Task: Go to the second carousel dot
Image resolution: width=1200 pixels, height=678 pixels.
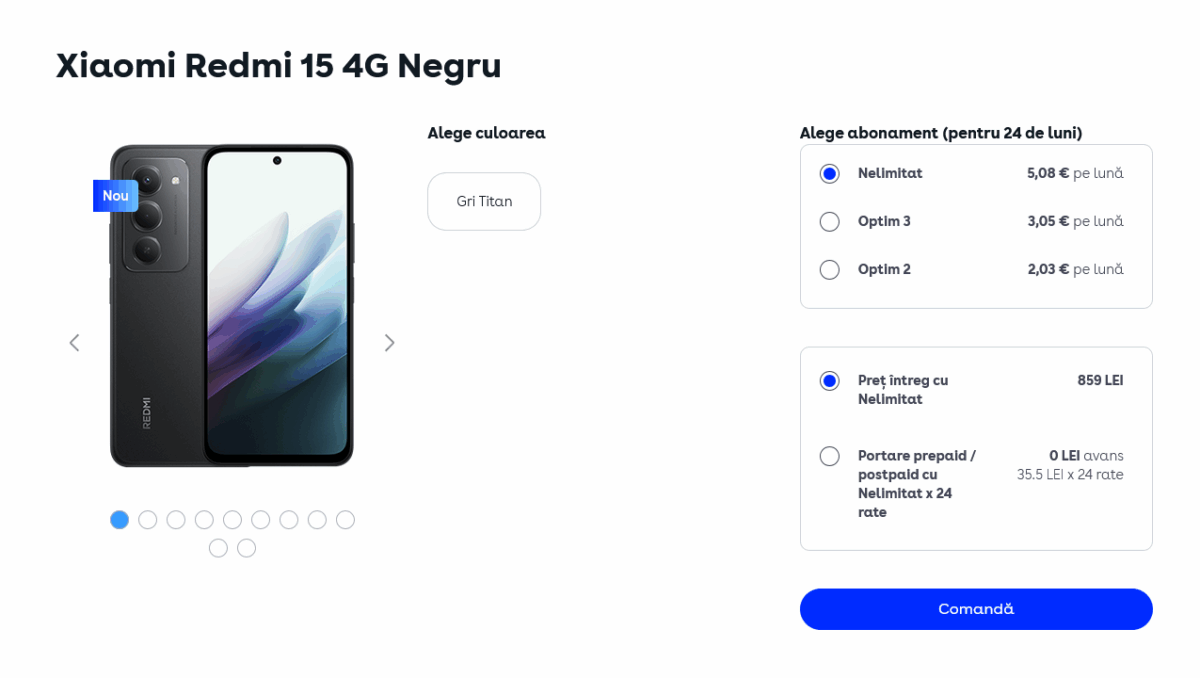Action: 148,520
